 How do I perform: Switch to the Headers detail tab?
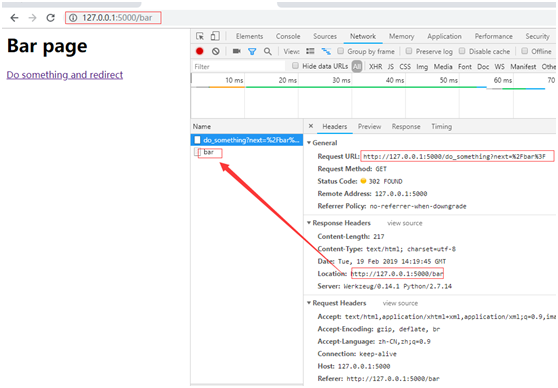(335, 126)
